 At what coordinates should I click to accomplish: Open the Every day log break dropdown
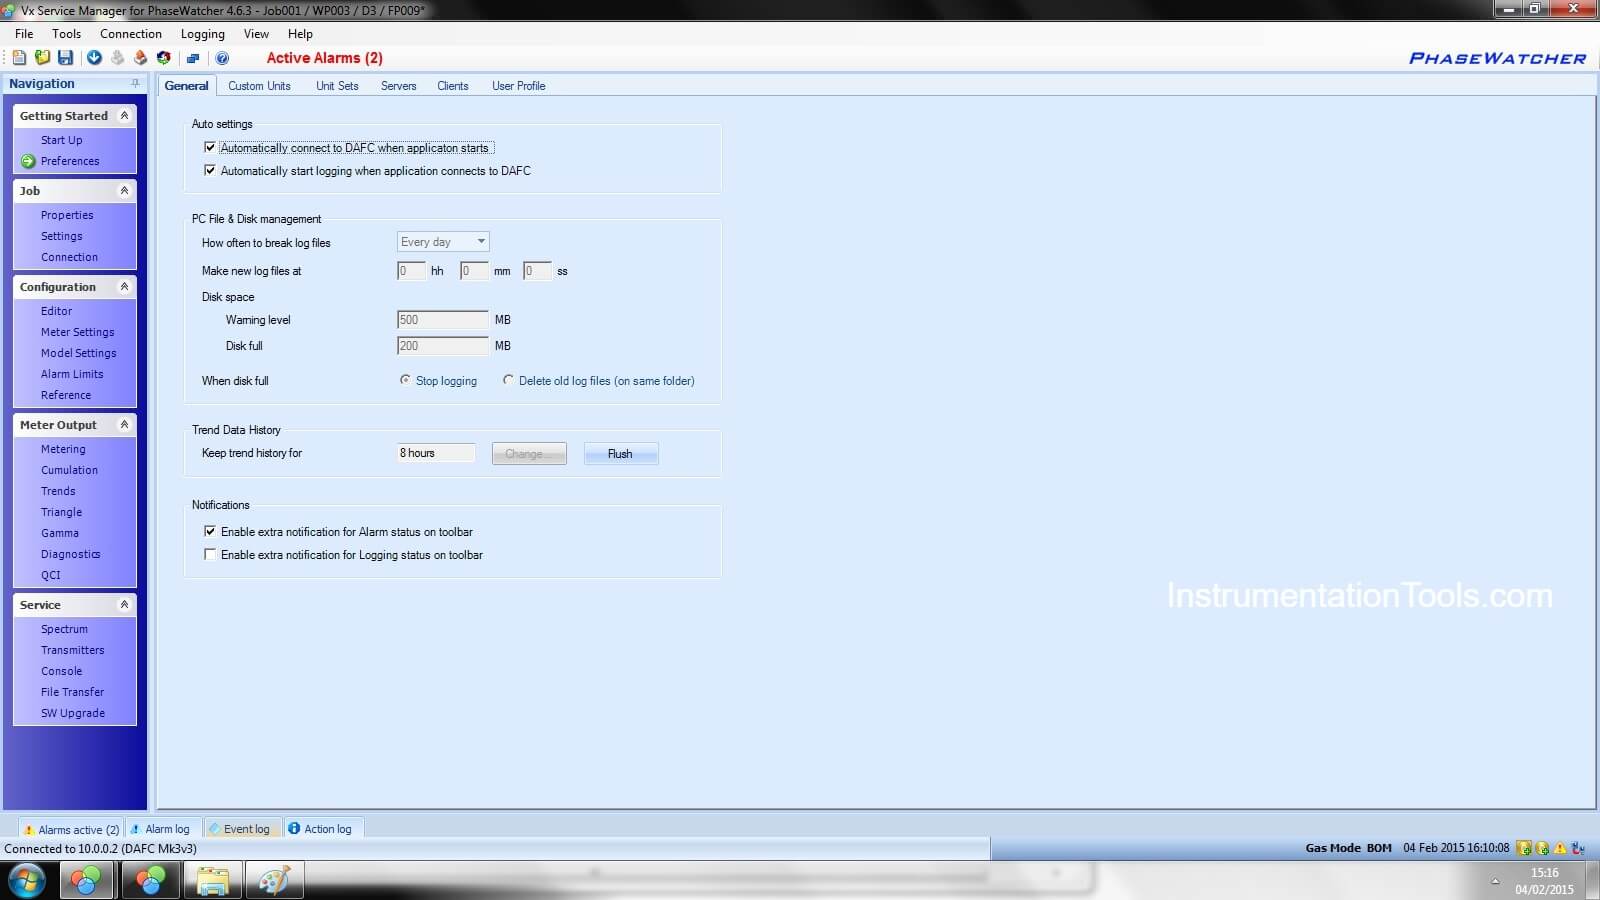(443, 242)
